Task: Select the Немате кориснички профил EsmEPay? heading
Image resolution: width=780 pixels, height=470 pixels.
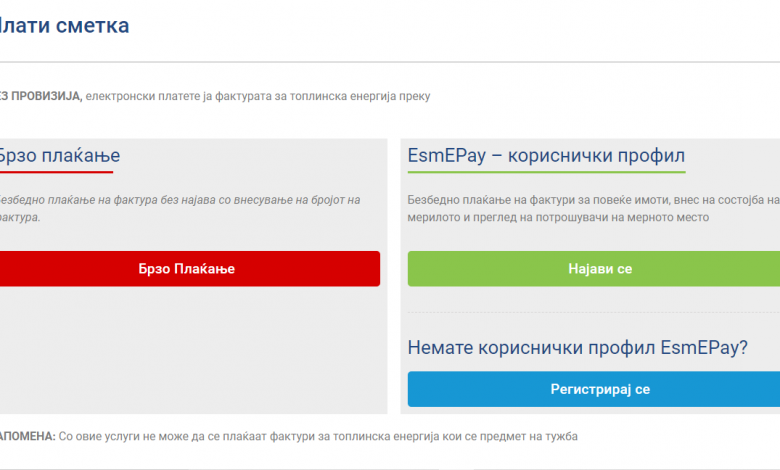Action: pos(578,348)
